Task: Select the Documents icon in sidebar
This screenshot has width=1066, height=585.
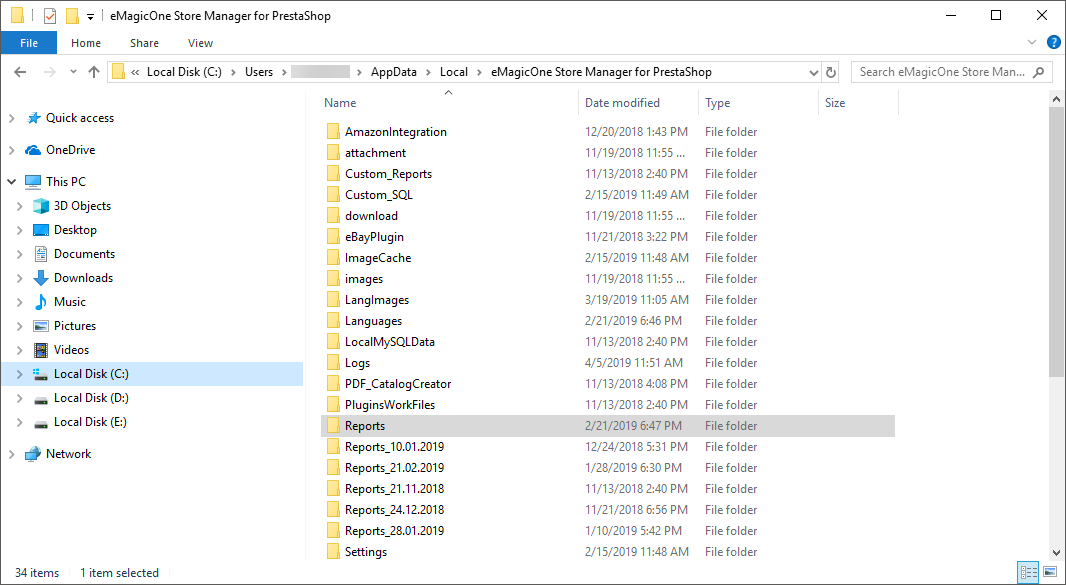Action: (x=41, y=254)
